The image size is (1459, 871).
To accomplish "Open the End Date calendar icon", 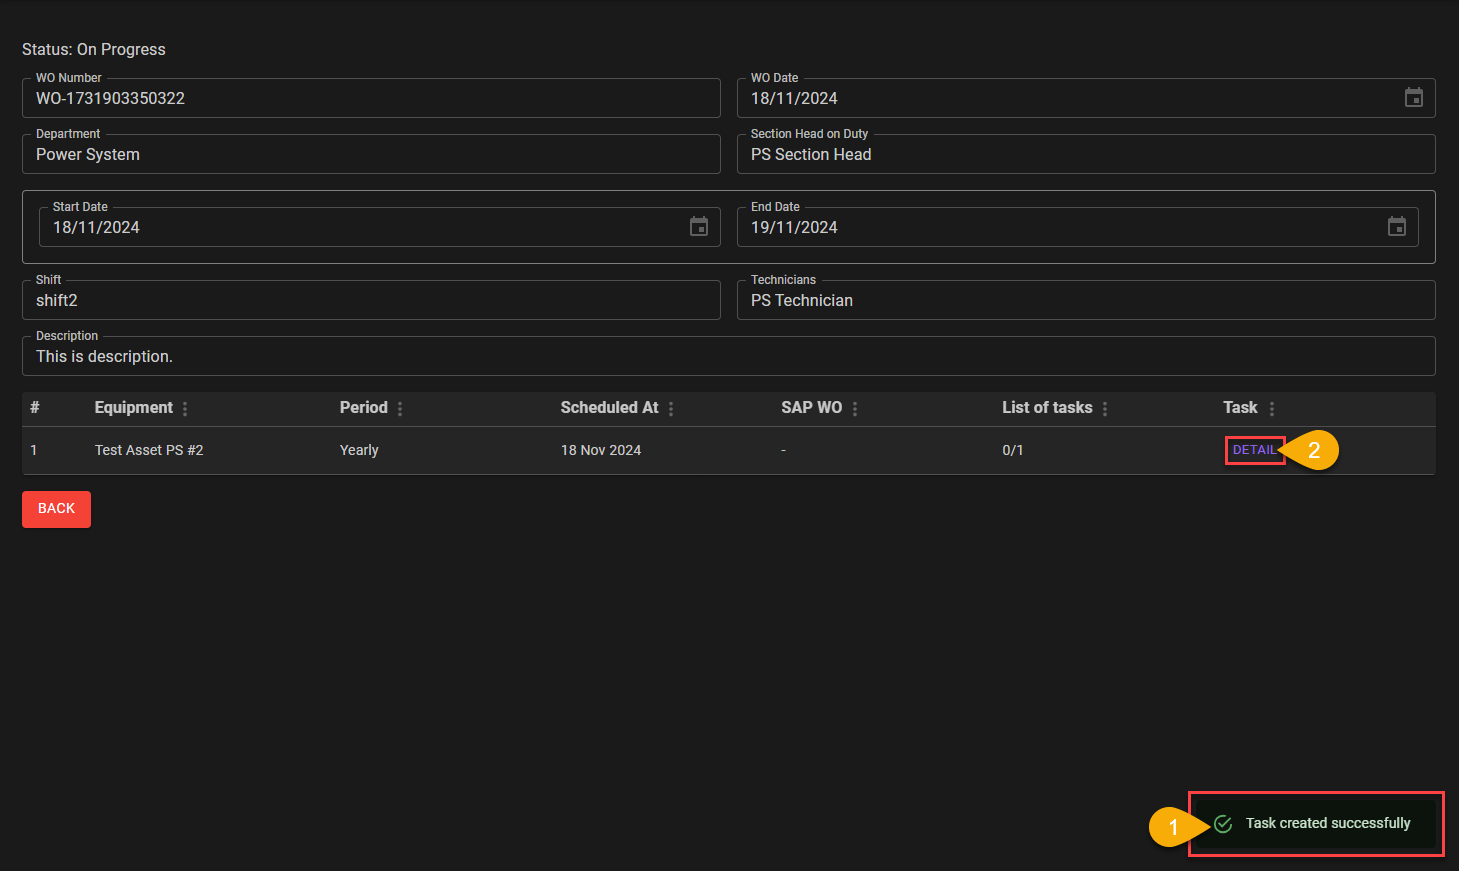I will [x=1396, y=227].
